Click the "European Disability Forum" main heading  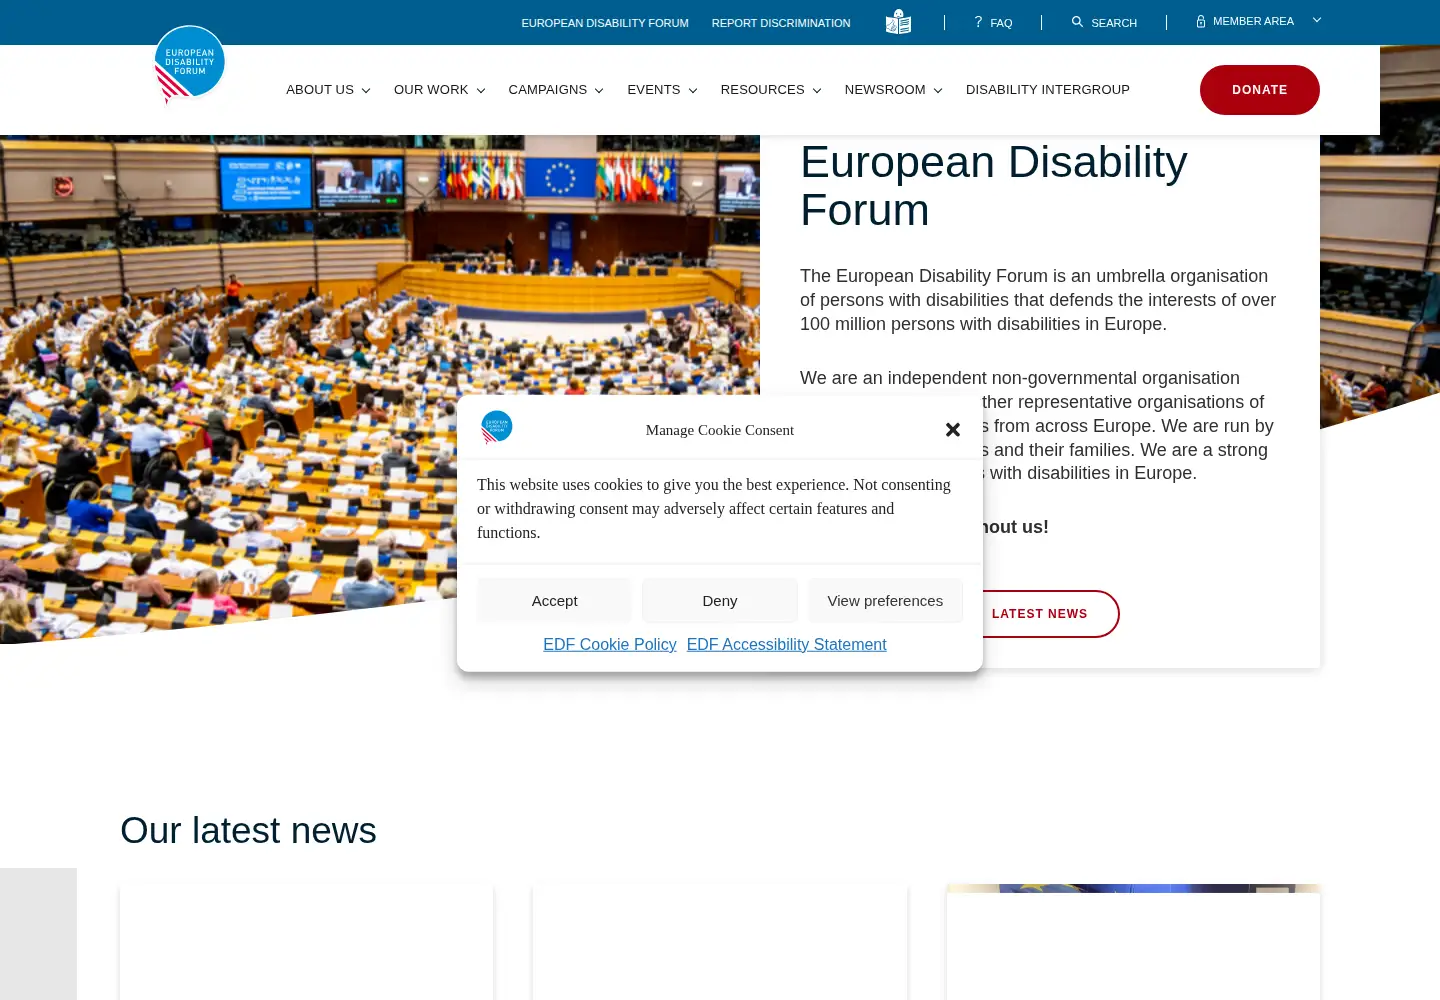coord(994,186)
